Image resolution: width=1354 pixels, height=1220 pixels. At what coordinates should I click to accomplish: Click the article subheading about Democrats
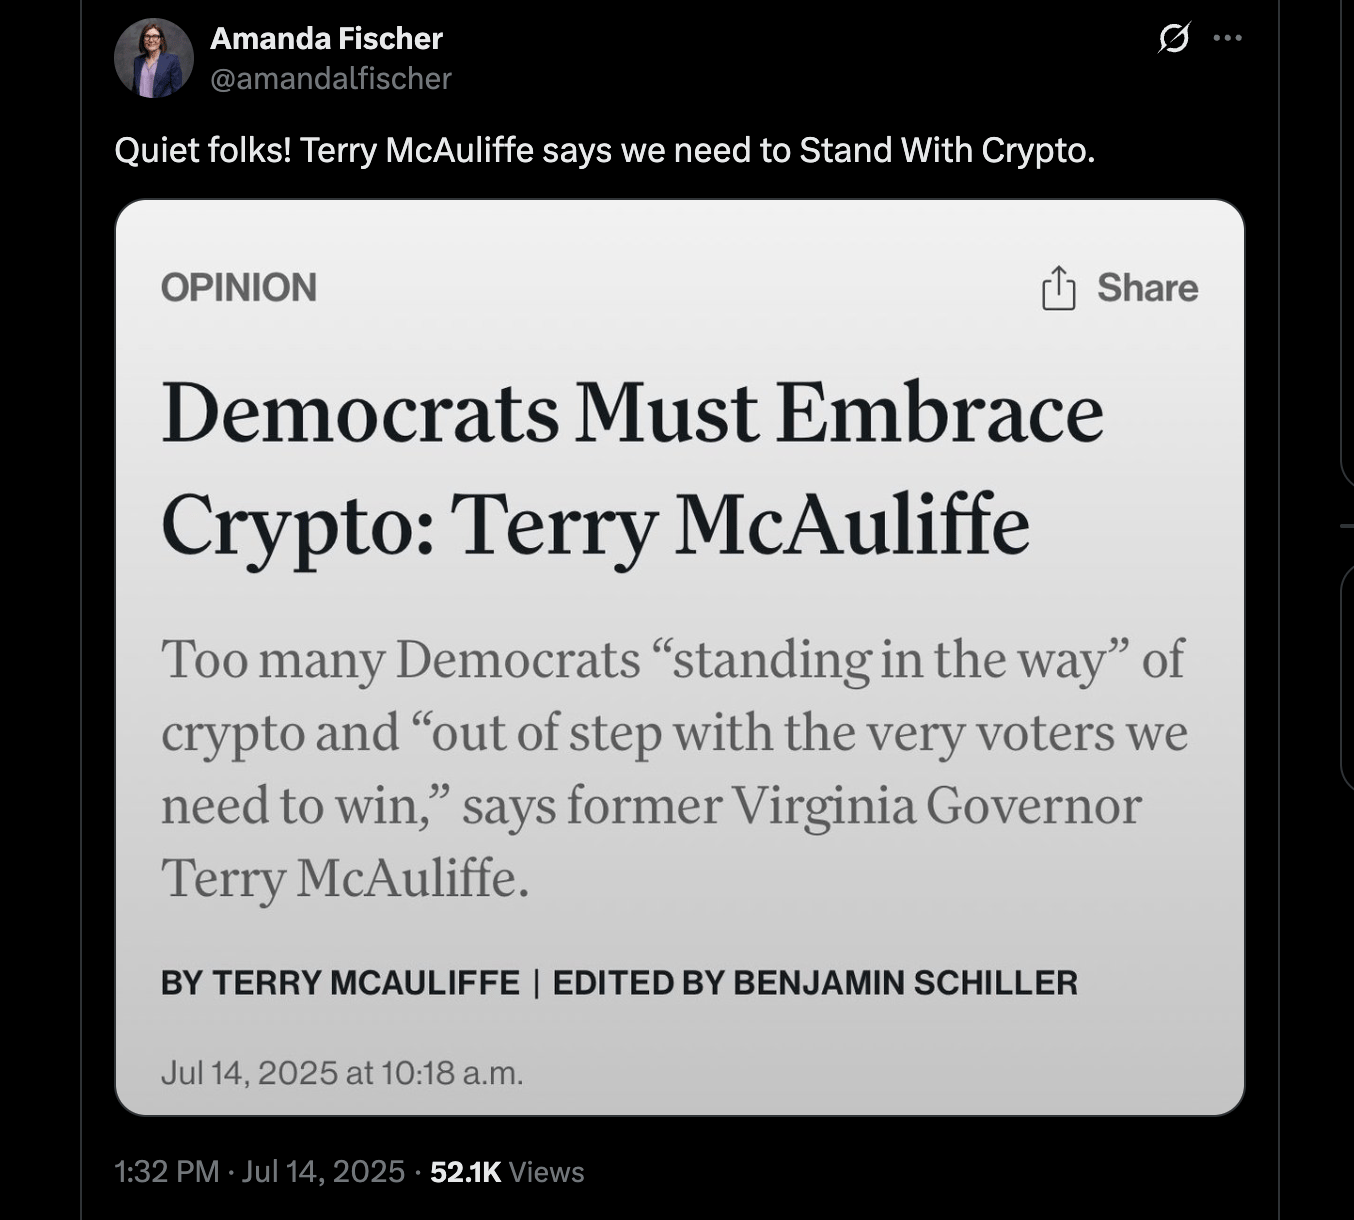pos(674,768)
